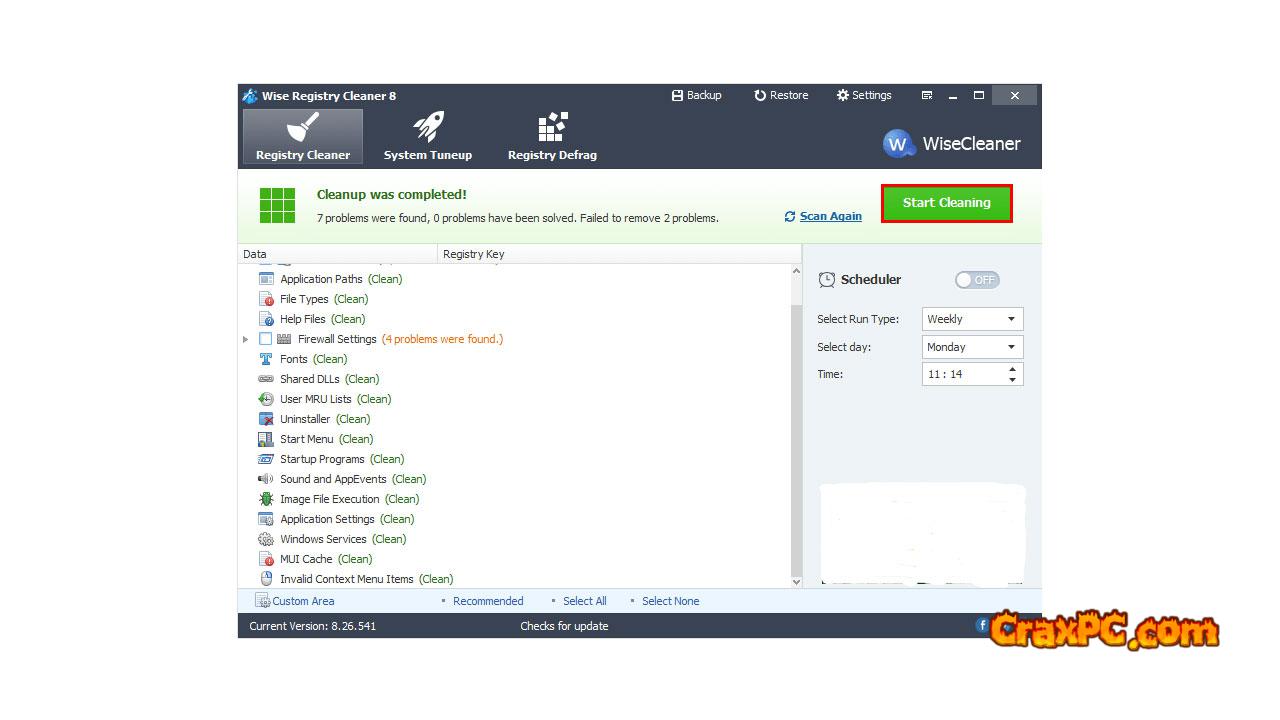This screenshot has height=720, width=1280.
Task: Click the Select None link
Action: tap(671, 601)
